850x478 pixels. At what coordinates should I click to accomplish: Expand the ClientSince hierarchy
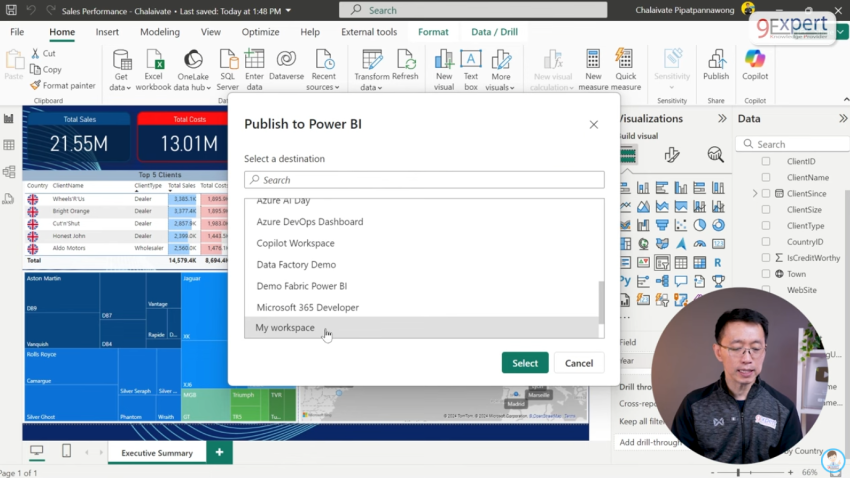[x=755, y=193]
